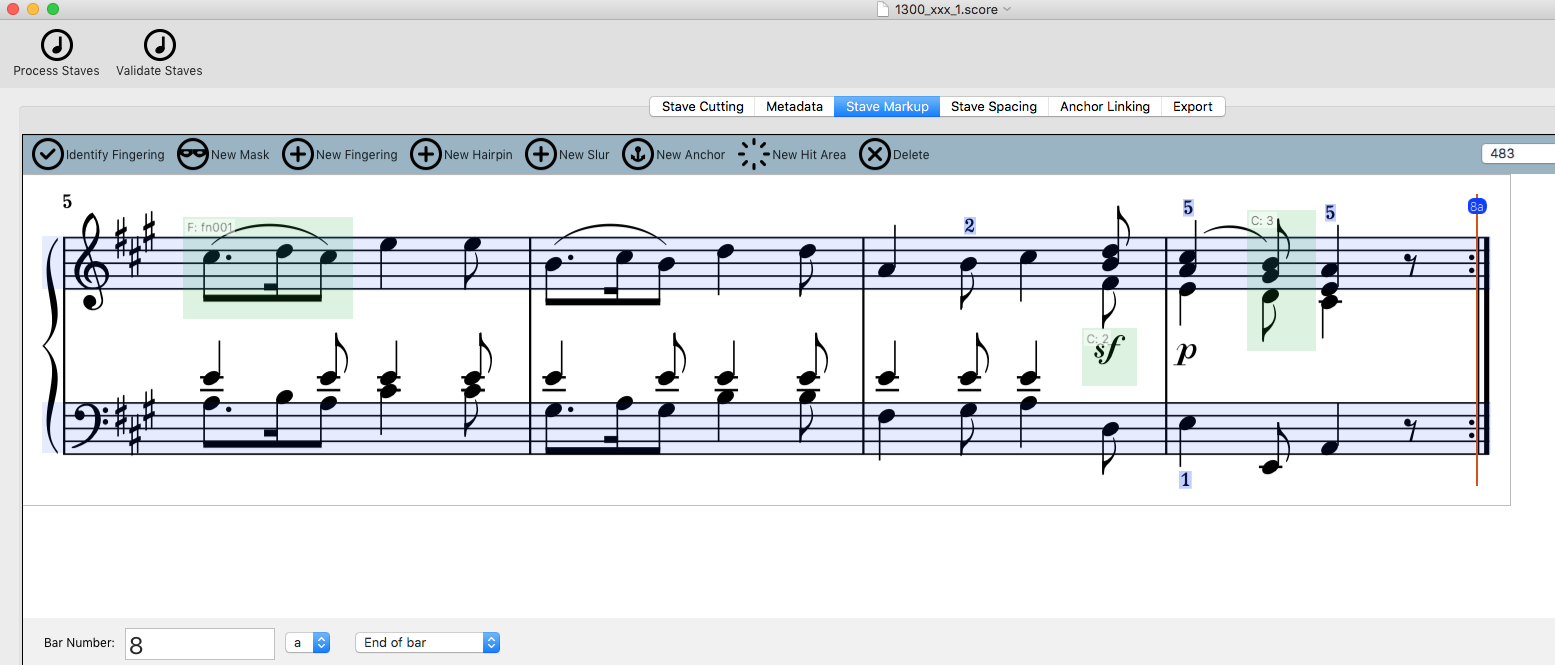Add a New Fingering
This screenshot has width=1555, height=665.
[298, 155]
